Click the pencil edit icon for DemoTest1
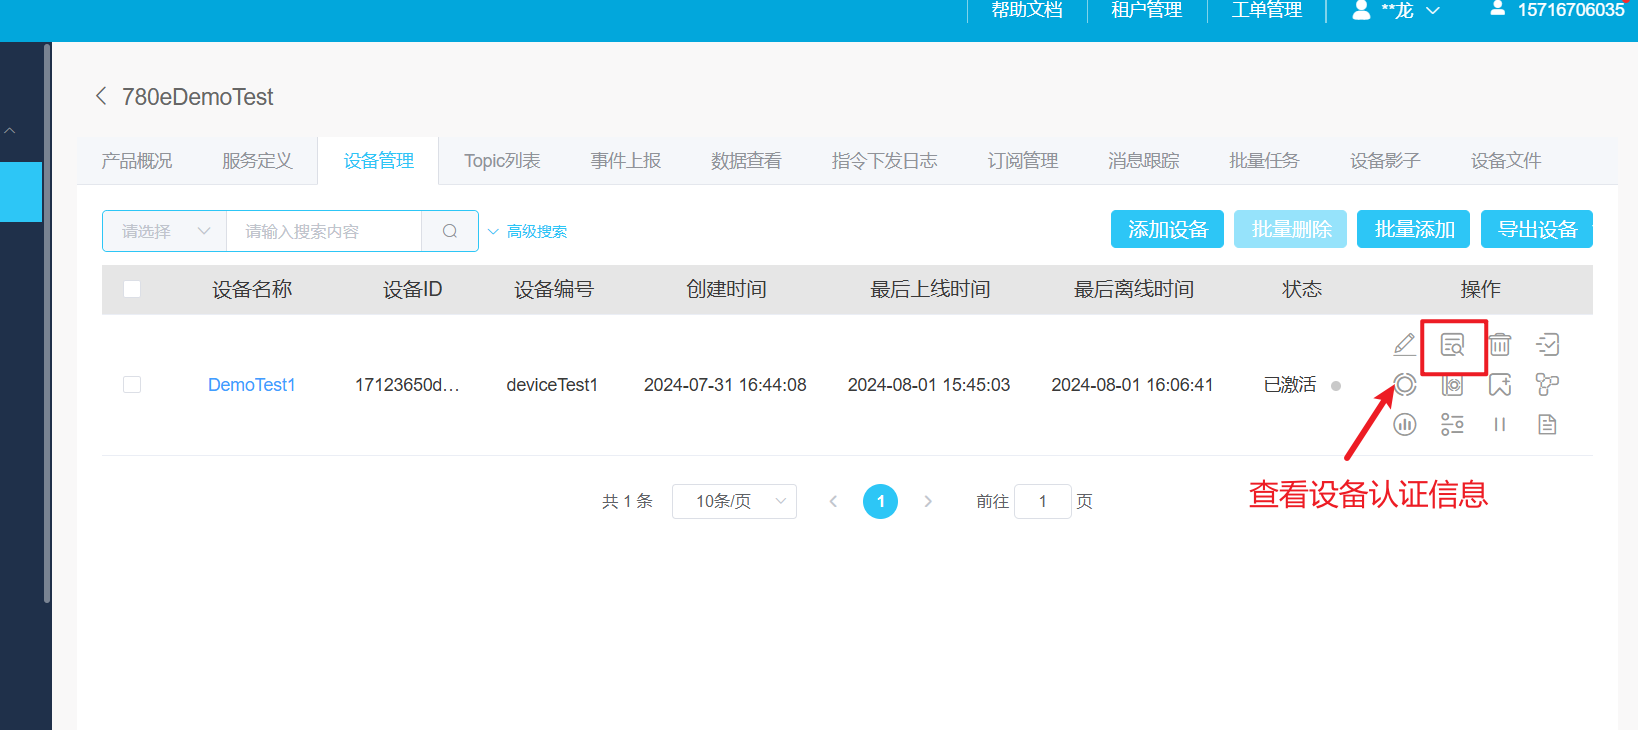 tap(1405, 345)
